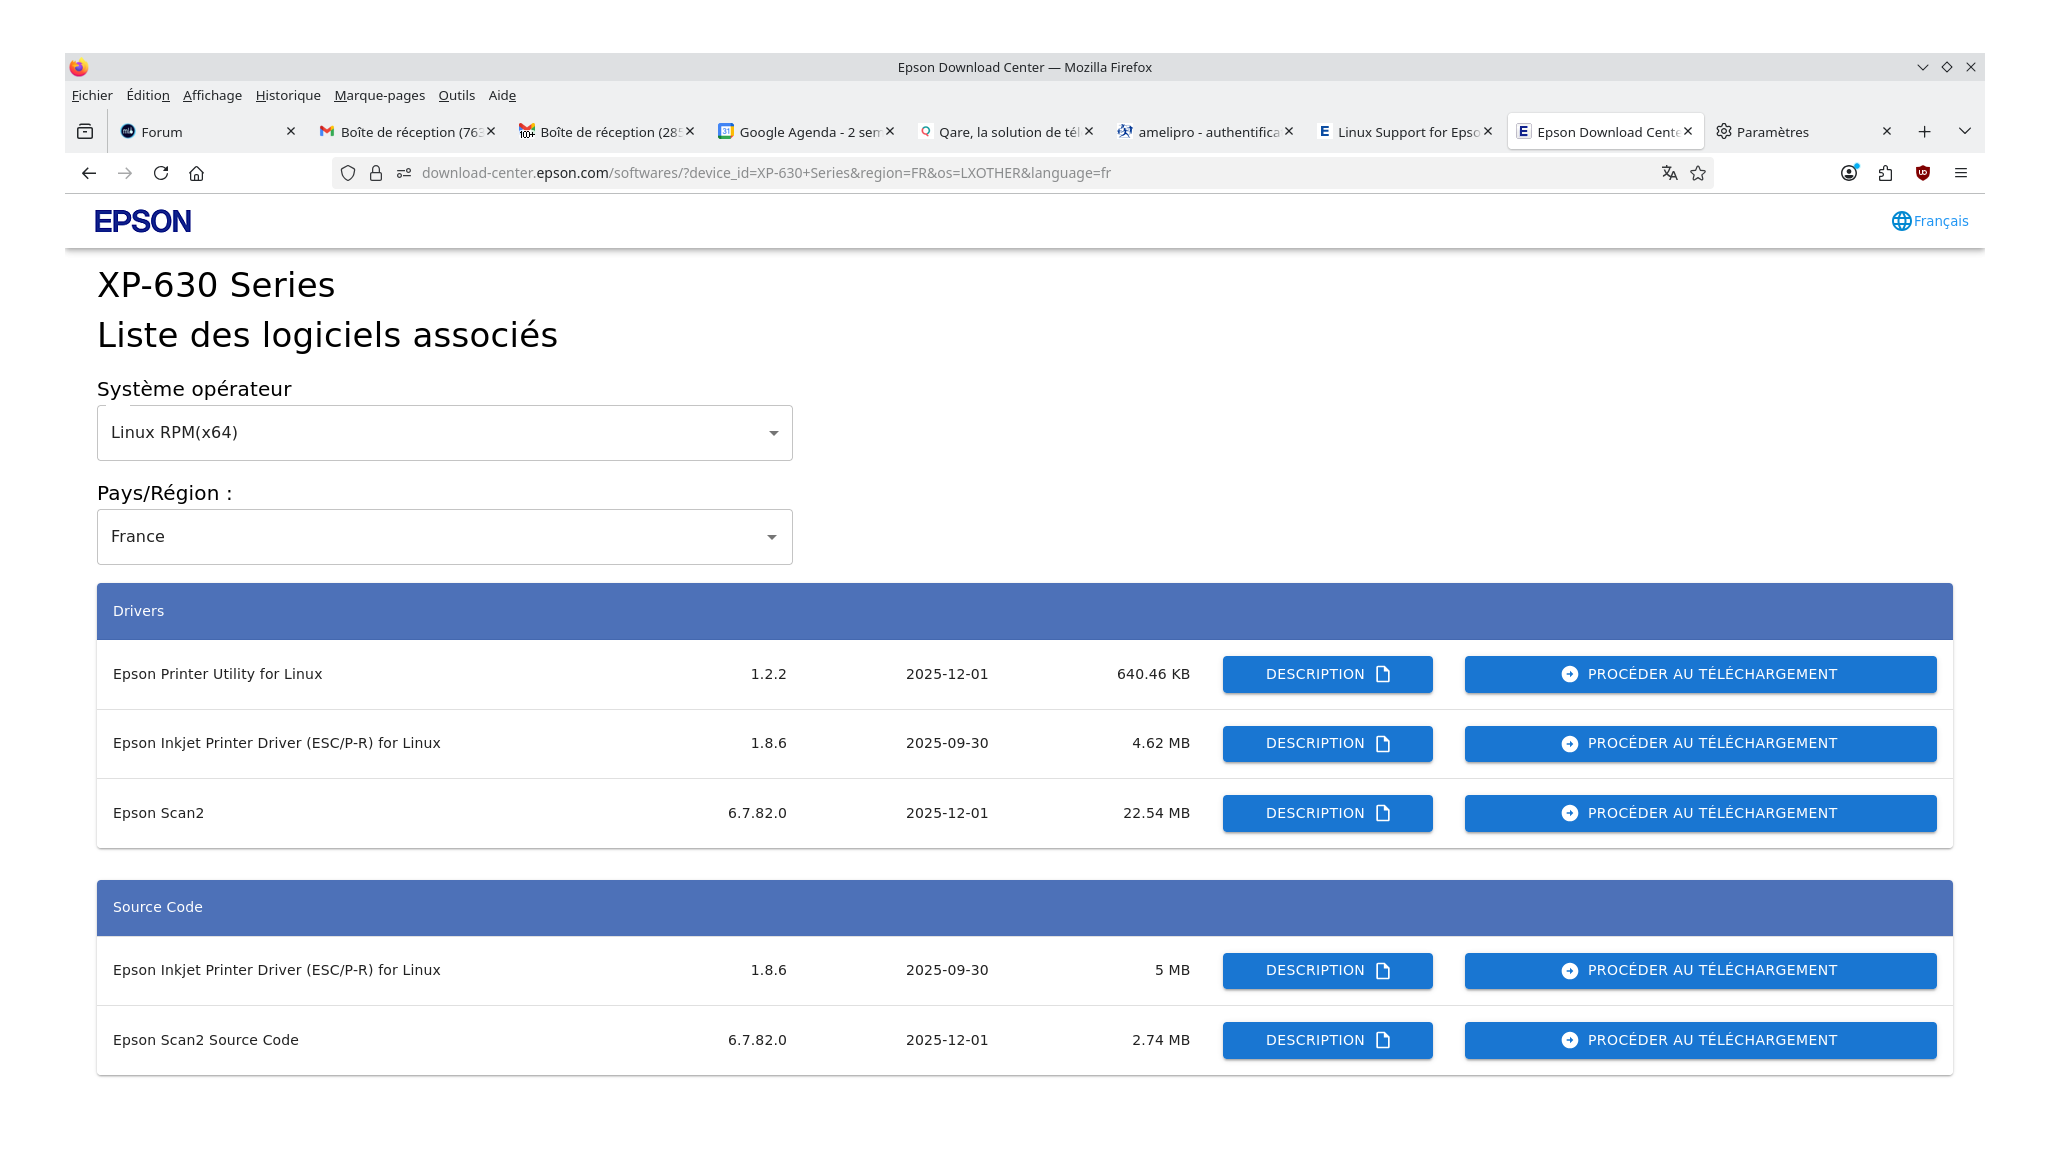2050x1166 pixels.
Task: Click the home icon in toolbar
Action: [197, 173]
